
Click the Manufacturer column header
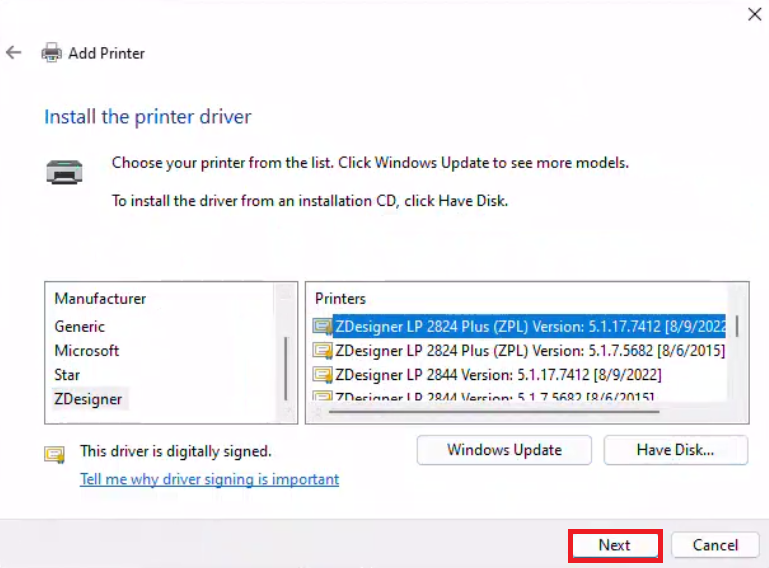pos(100,298)
